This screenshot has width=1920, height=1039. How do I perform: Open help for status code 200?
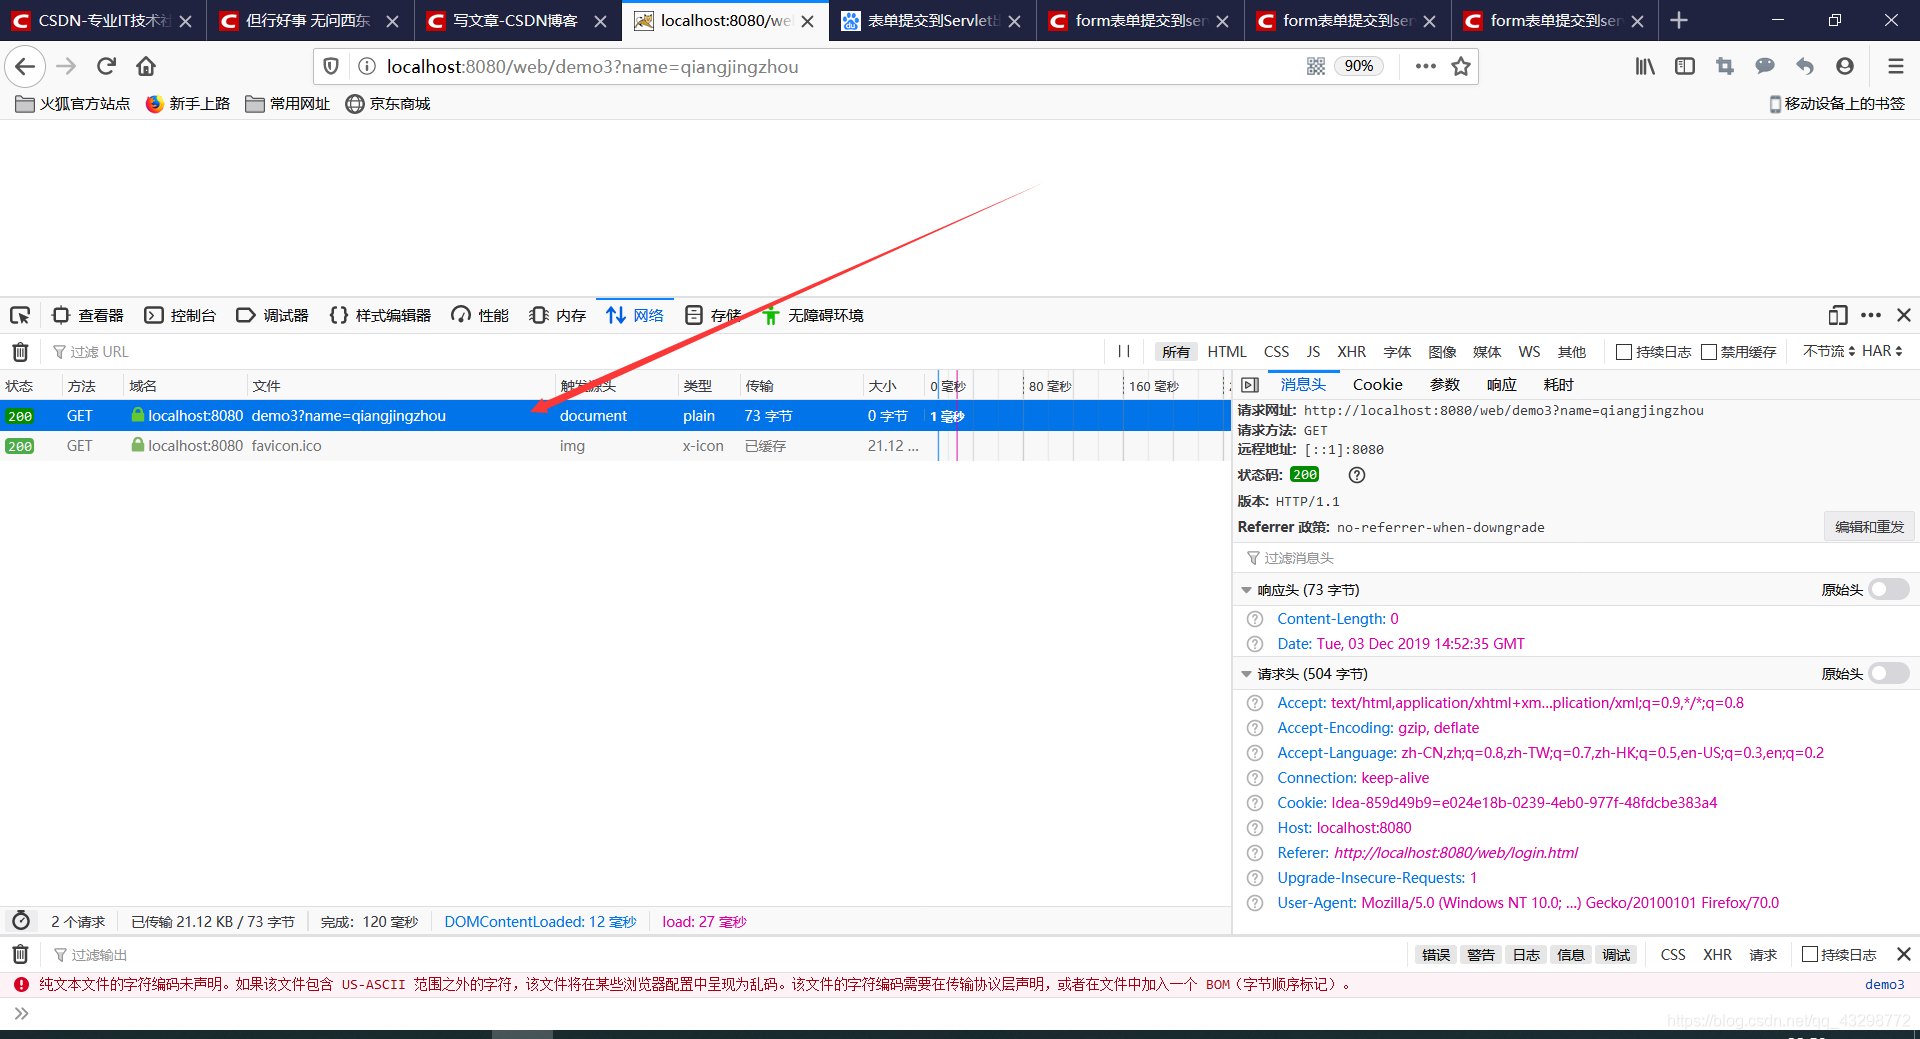1356,475
